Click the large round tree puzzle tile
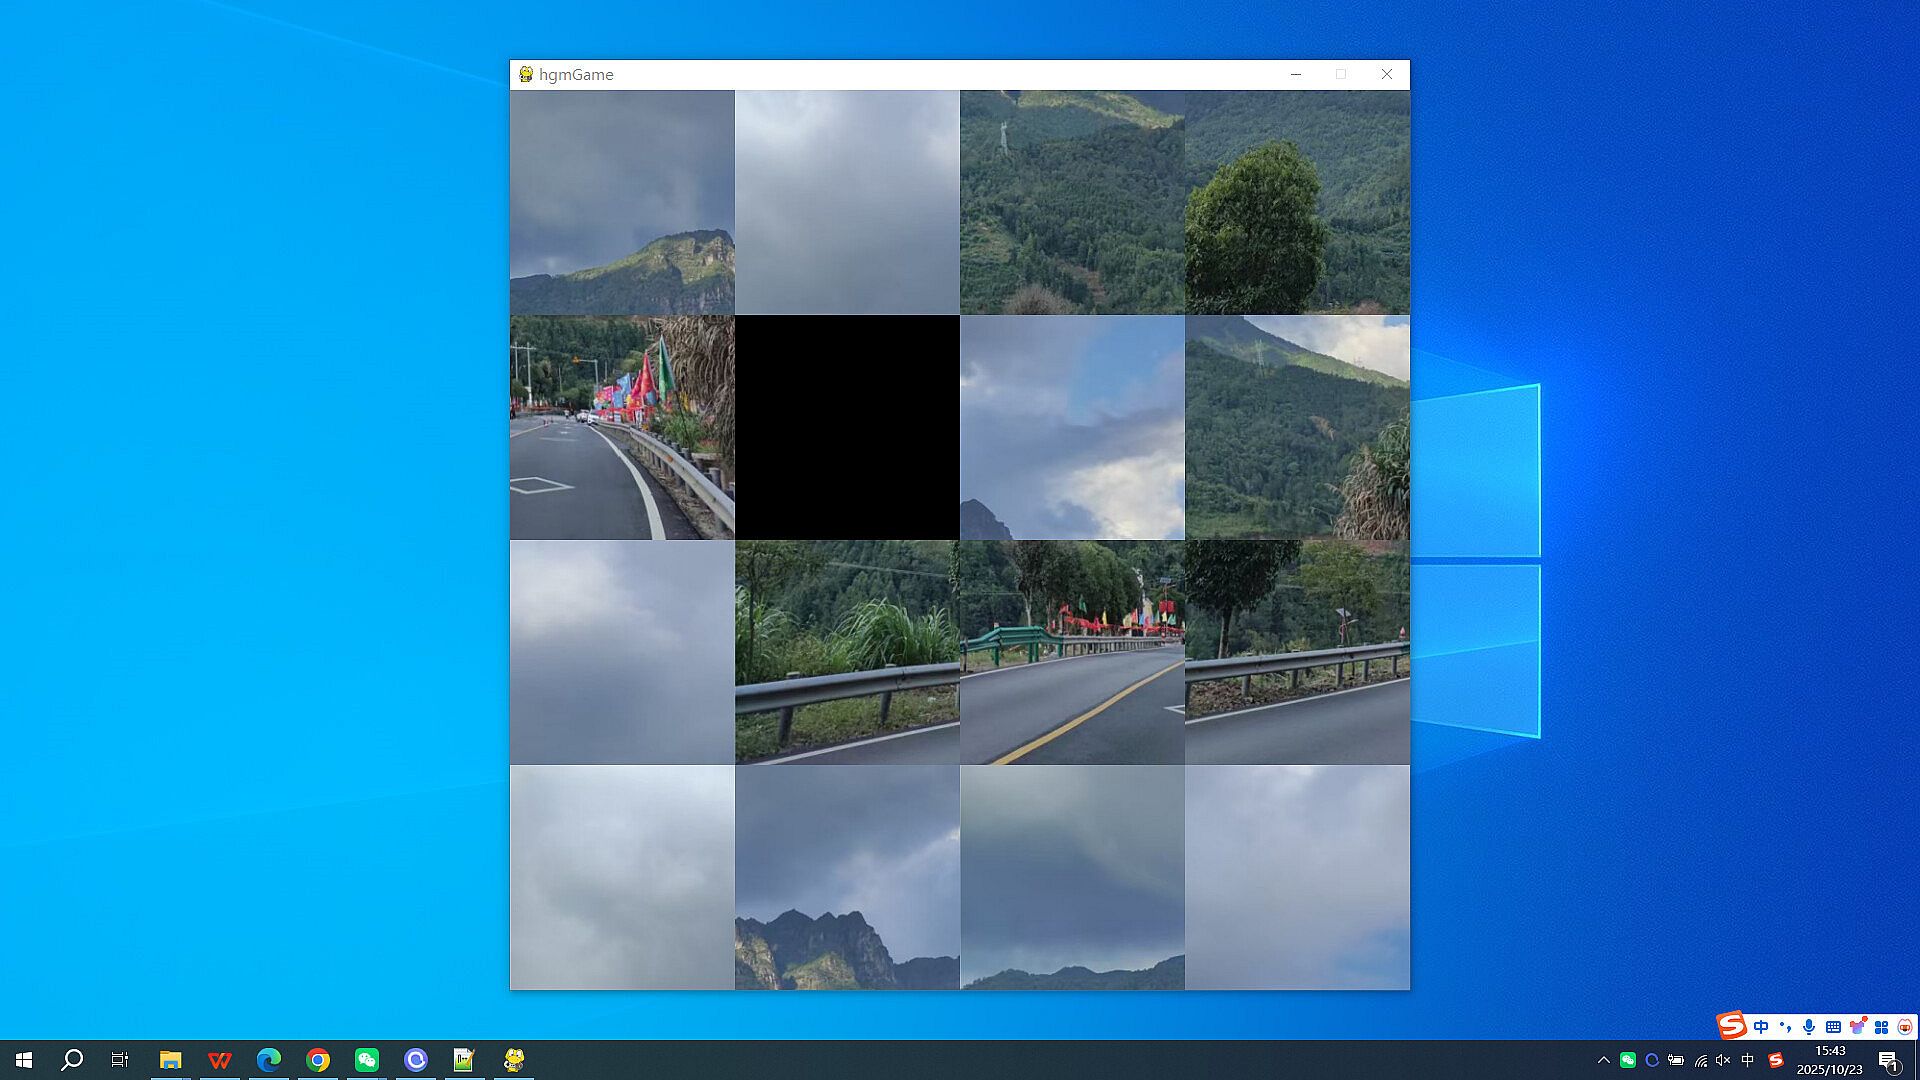 click(1297, 203)
